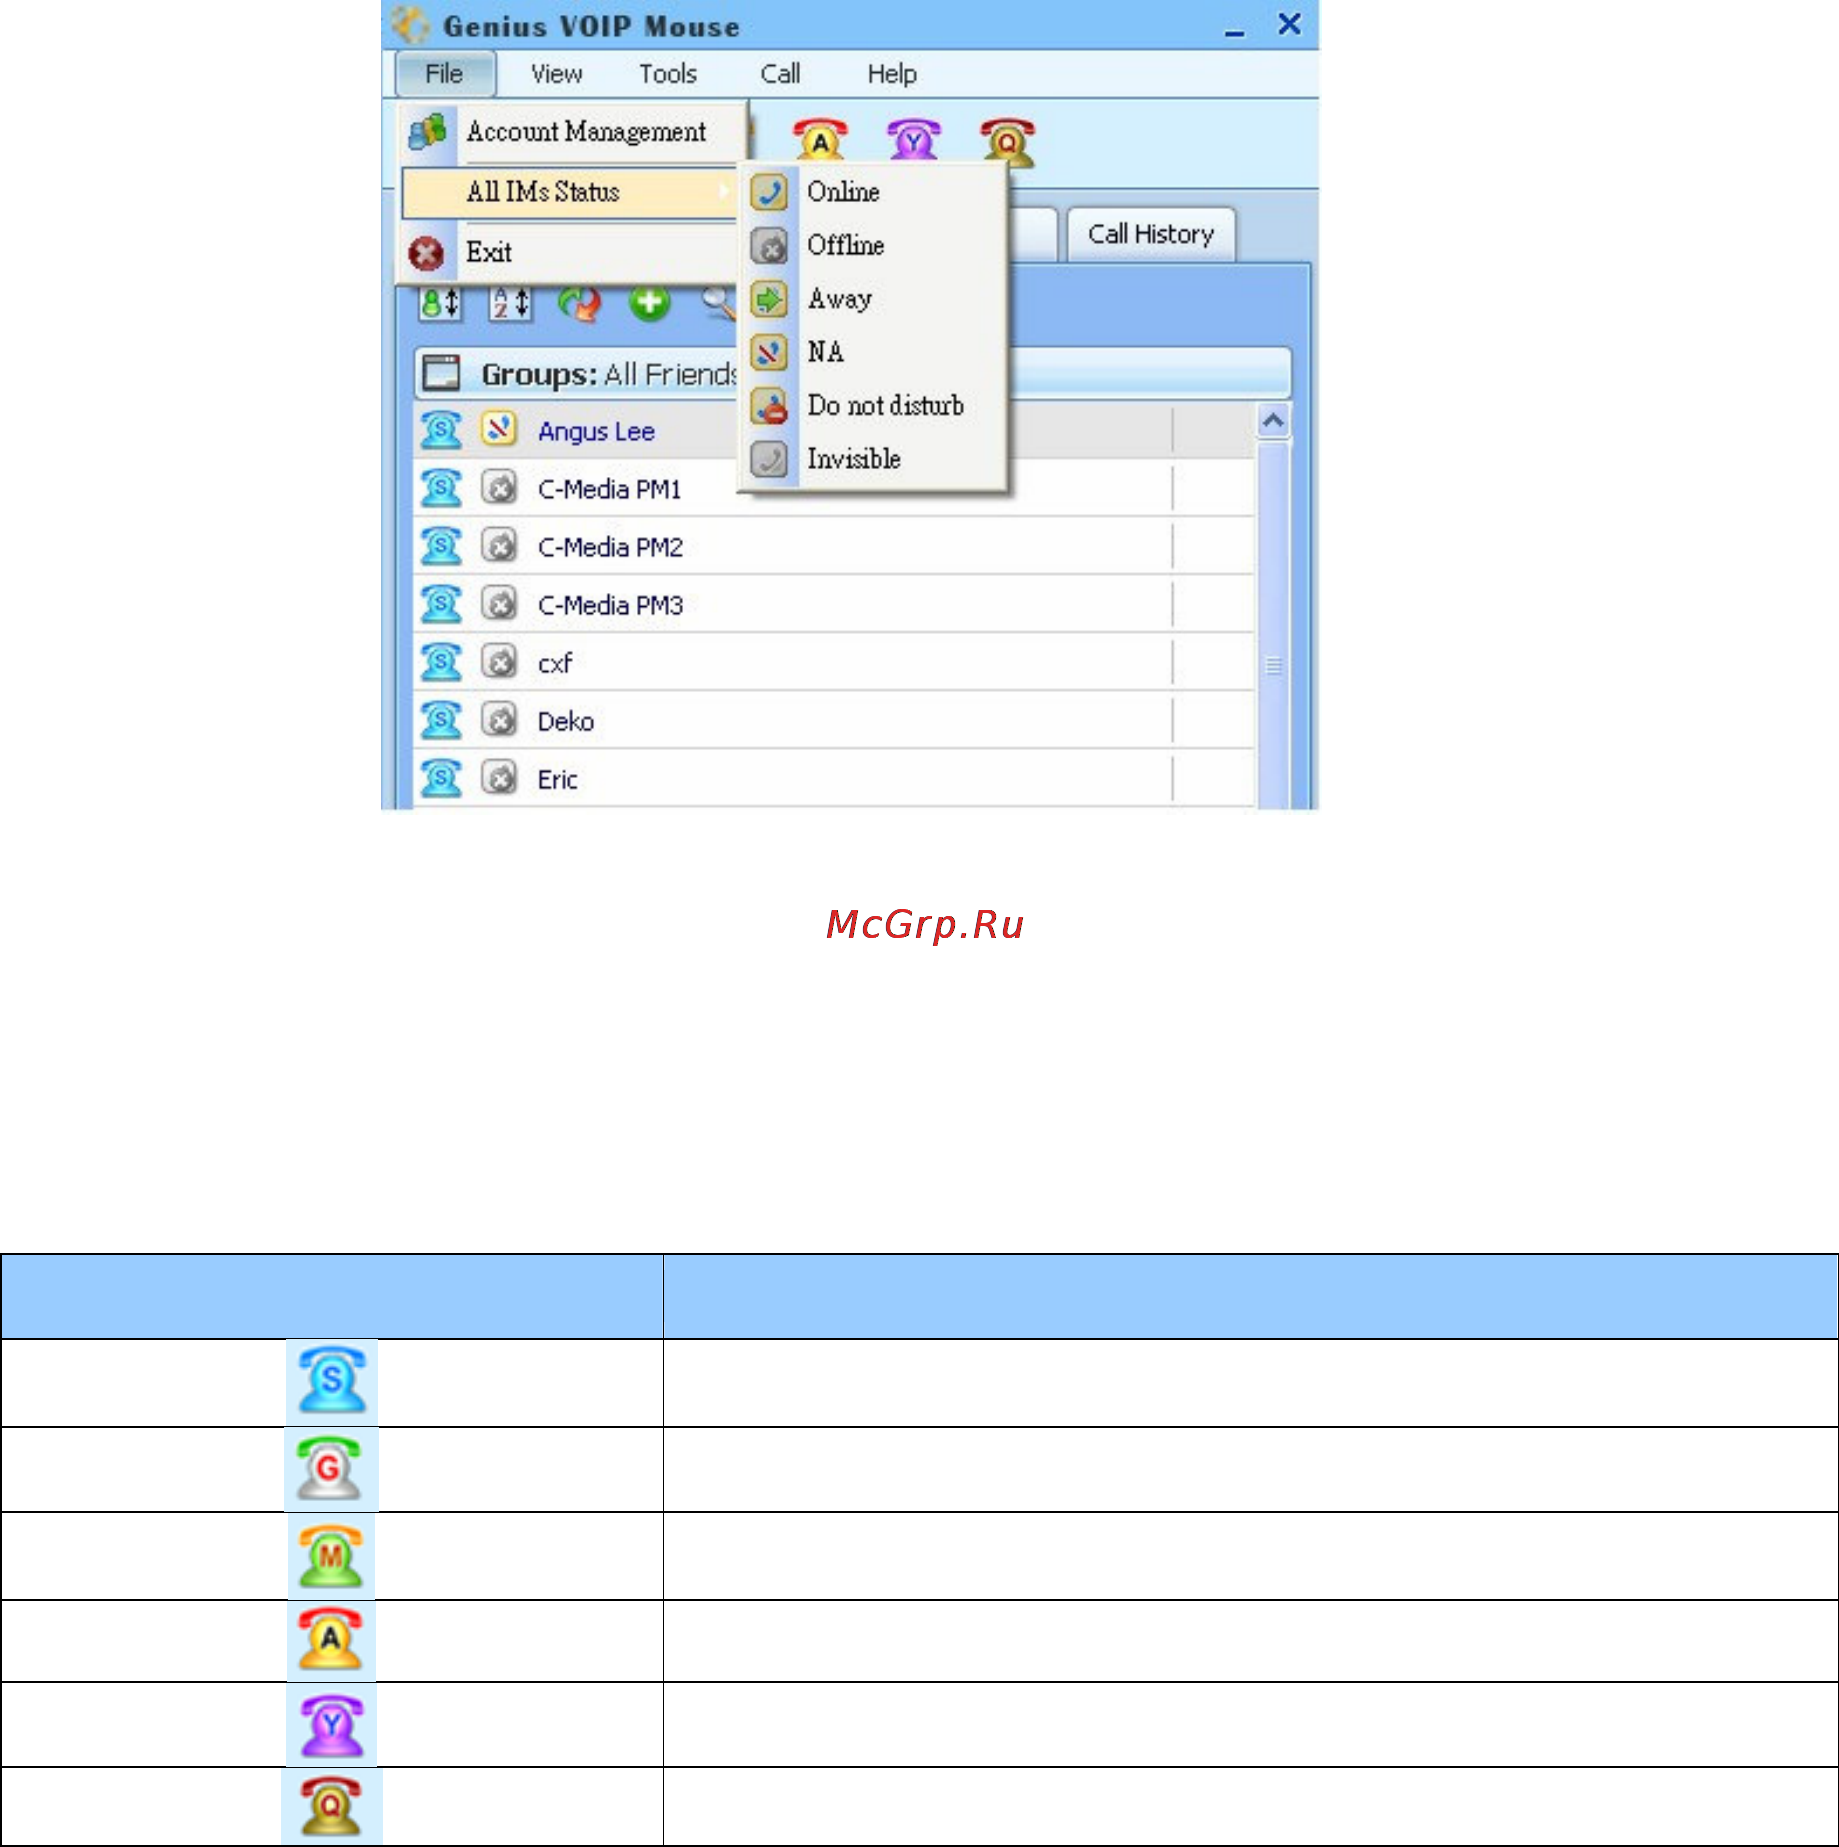This screenshot has height=1847, width=1839.
Task: Click the Yahoo 'Y' phone toolbar icon
Action: [x=914, y=139]
